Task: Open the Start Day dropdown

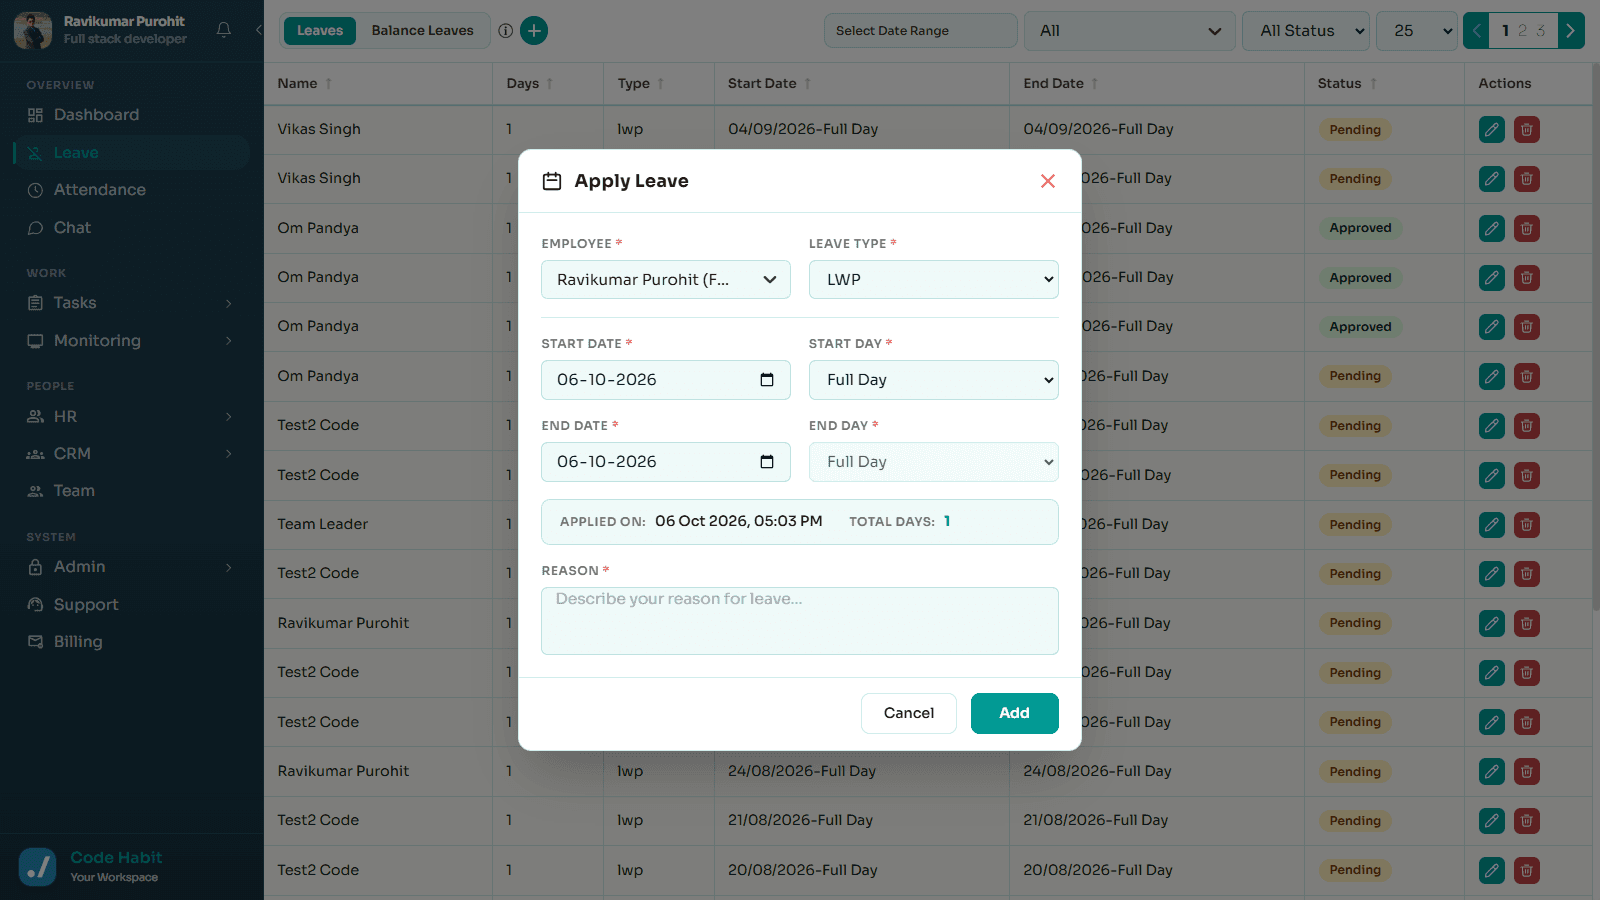Action: [x=934, y=380]
